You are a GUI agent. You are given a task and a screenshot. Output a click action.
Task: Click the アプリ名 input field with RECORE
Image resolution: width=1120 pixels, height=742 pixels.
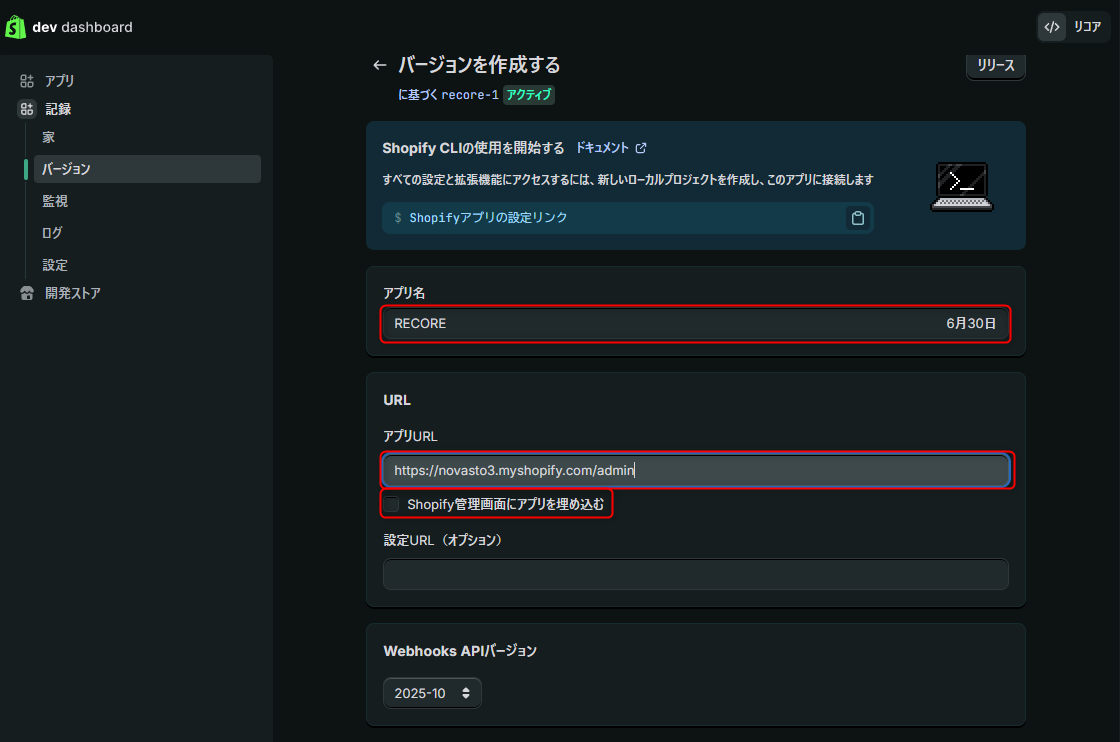pos(696,324)
